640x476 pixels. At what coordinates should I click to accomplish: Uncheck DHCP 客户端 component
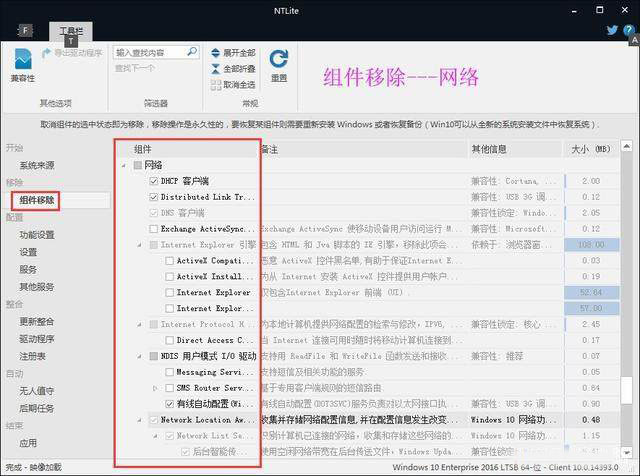point(154,181)
